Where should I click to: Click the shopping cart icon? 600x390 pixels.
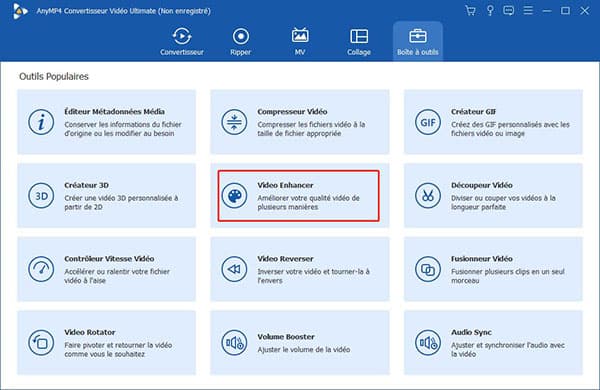[470, 11]
